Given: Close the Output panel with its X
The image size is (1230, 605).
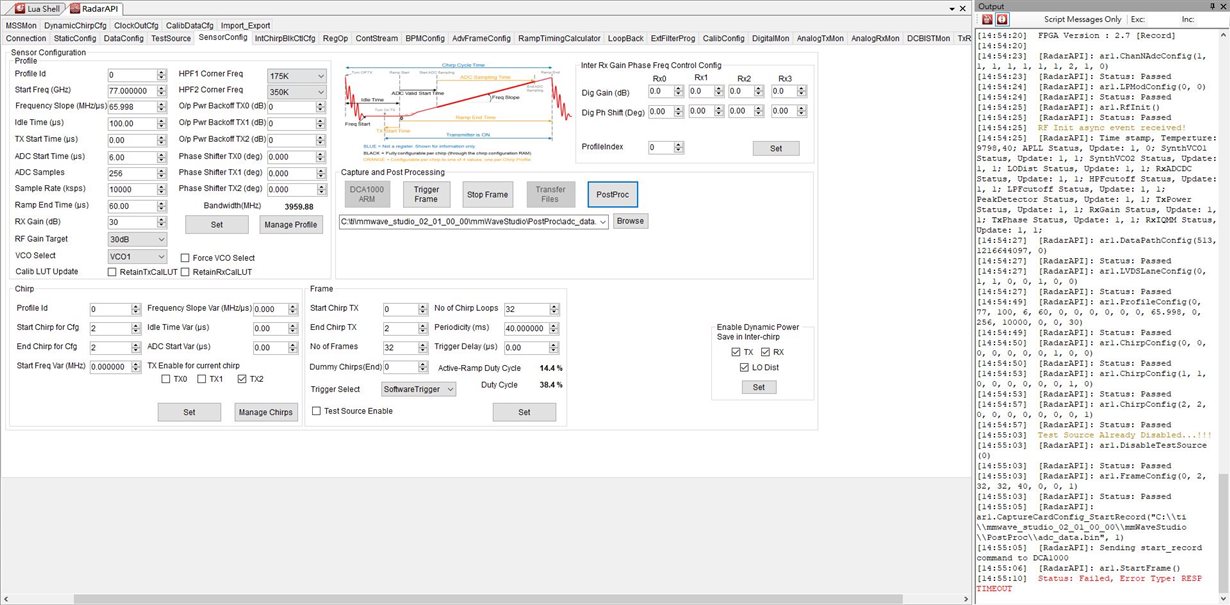Looking at the screenshot, I should 1221,6.
